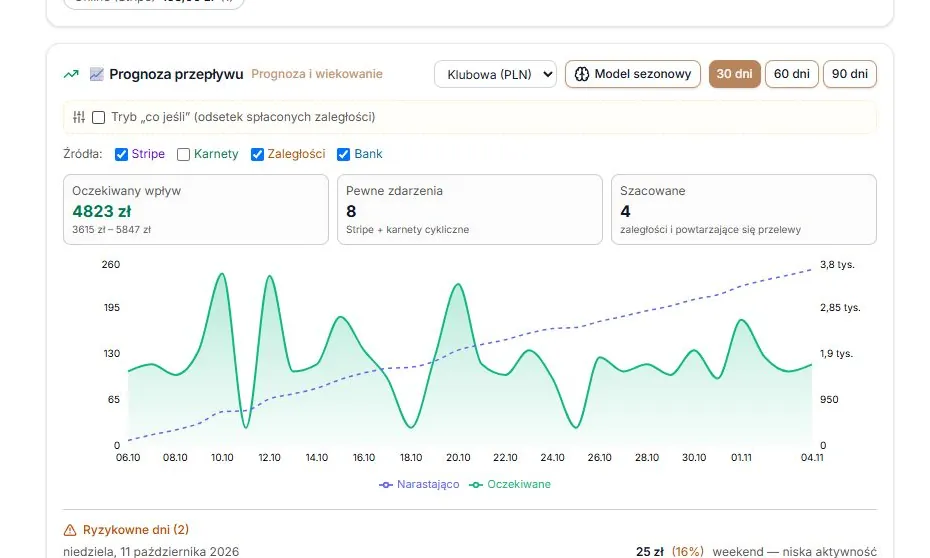Click the 10.10 x-axis date label
Image resolution: width=930 pixels, height=558 pixels.
click(x=222, y=458)
